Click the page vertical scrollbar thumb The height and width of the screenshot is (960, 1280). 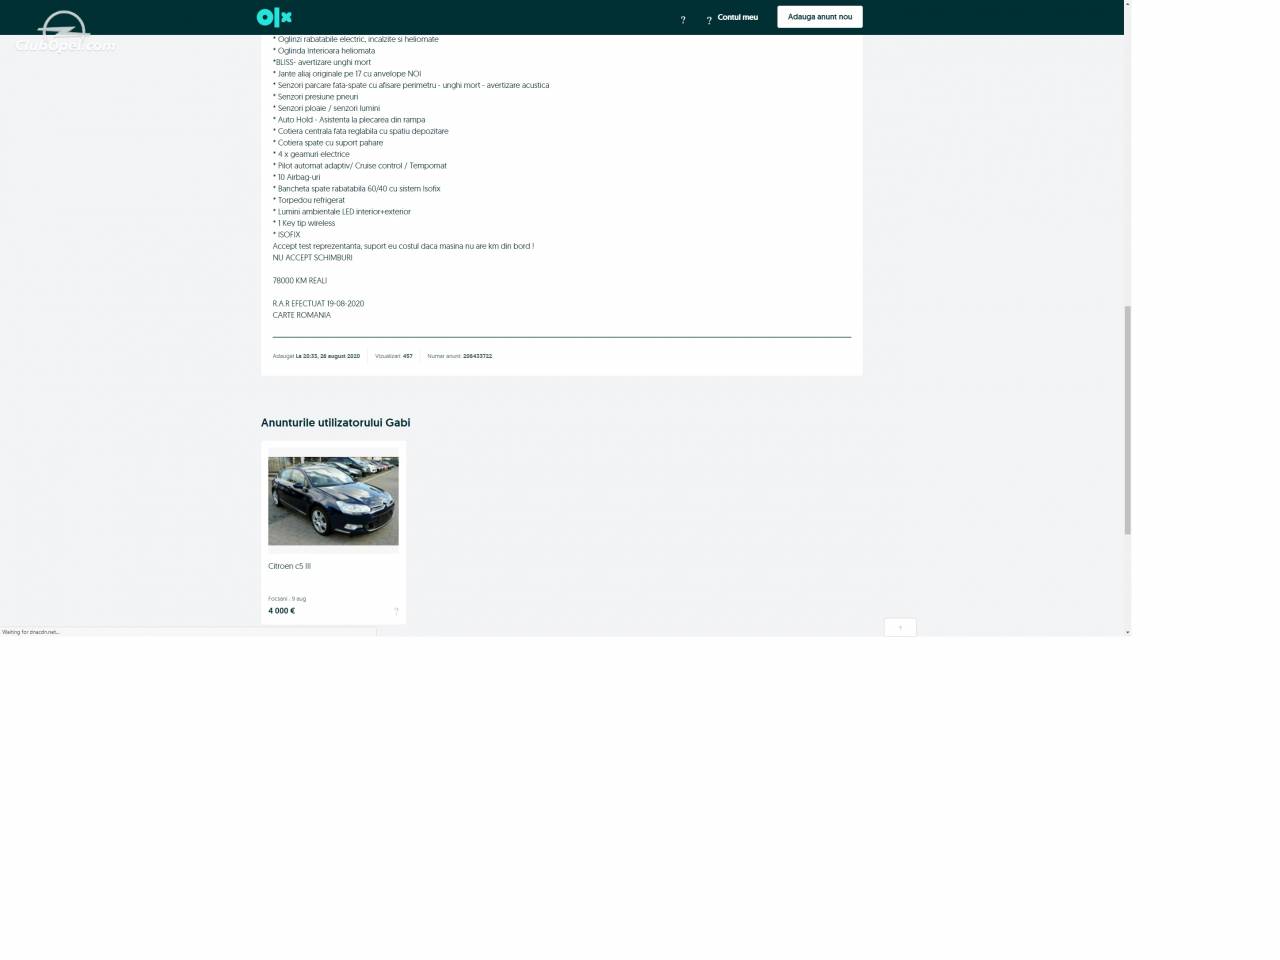[1127, 420]
